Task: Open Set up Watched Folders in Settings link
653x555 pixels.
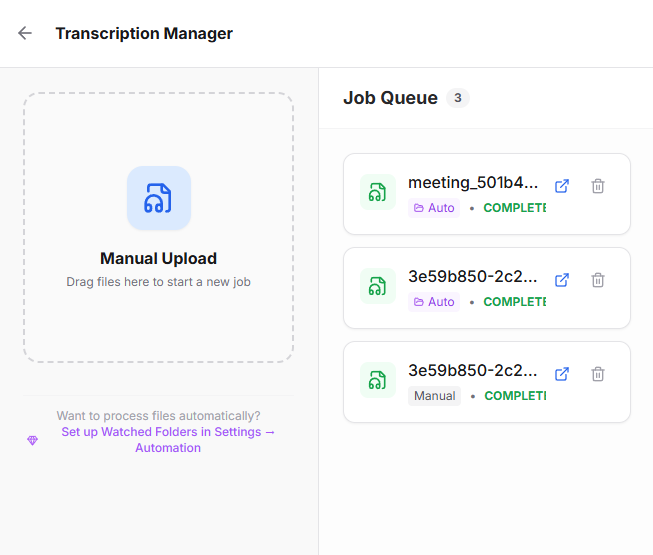Action: coord(168,440)
